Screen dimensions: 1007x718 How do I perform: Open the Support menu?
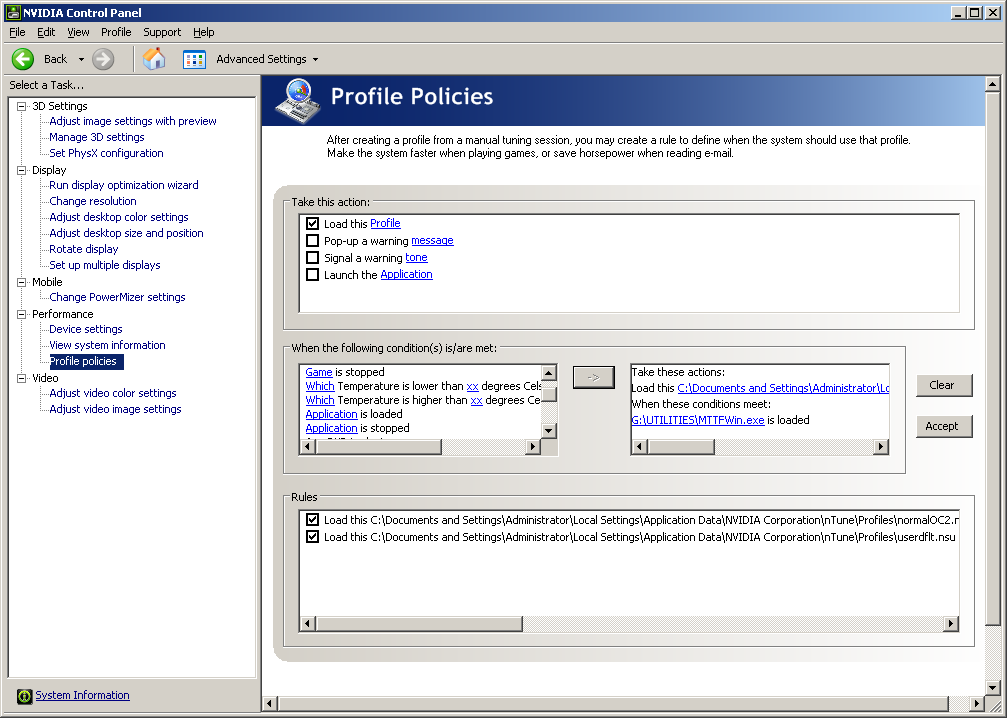162,32
